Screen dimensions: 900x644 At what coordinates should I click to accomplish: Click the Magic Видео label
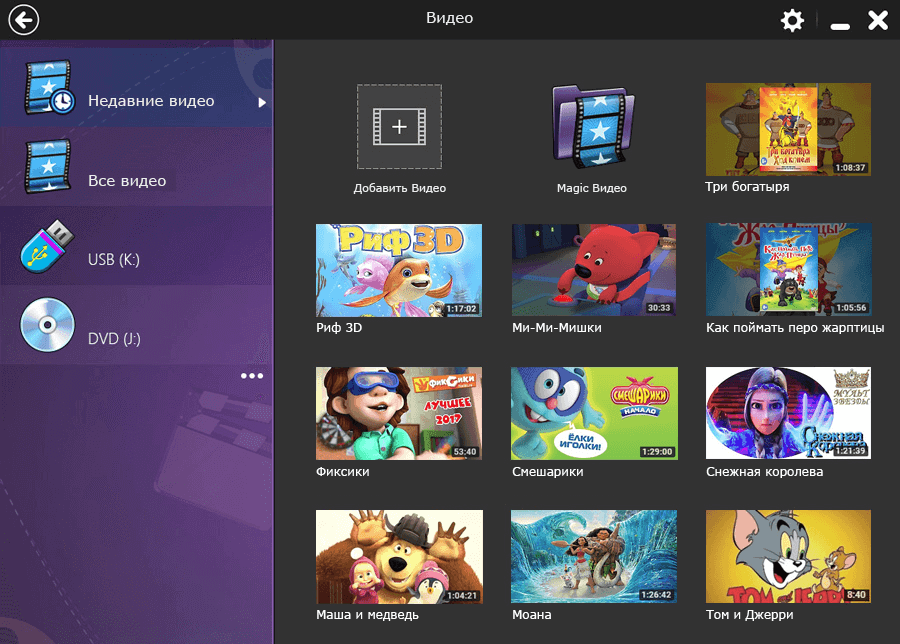point(592,188)
